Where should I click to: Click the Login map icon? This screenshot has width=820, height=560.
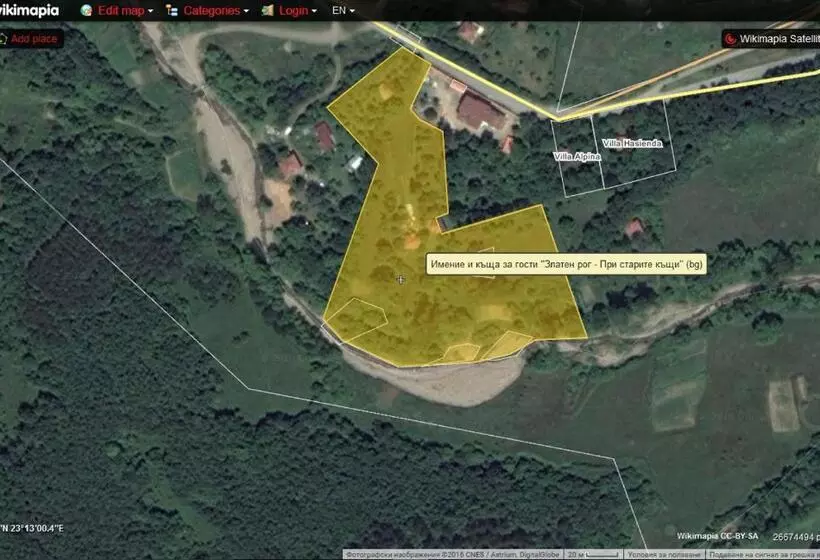coord(267,11)
